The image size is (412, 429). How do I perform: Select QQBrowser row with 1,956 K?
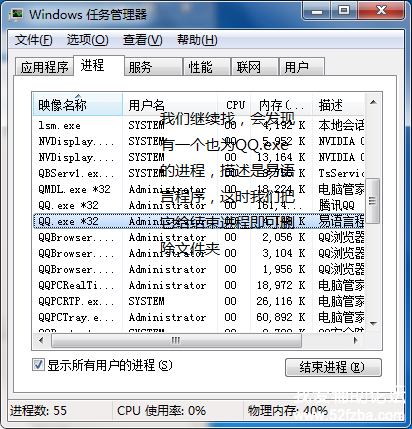tap(199, 269)
